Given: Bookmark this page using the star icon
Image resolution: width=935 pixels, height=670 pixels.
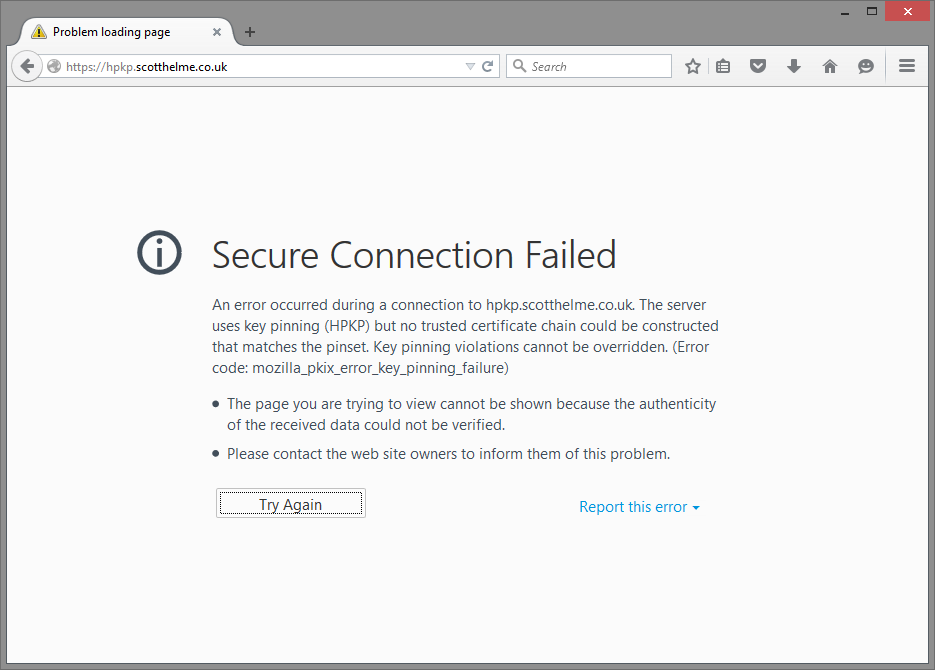Looking at the screenshot, I should [x=692, y=66].
